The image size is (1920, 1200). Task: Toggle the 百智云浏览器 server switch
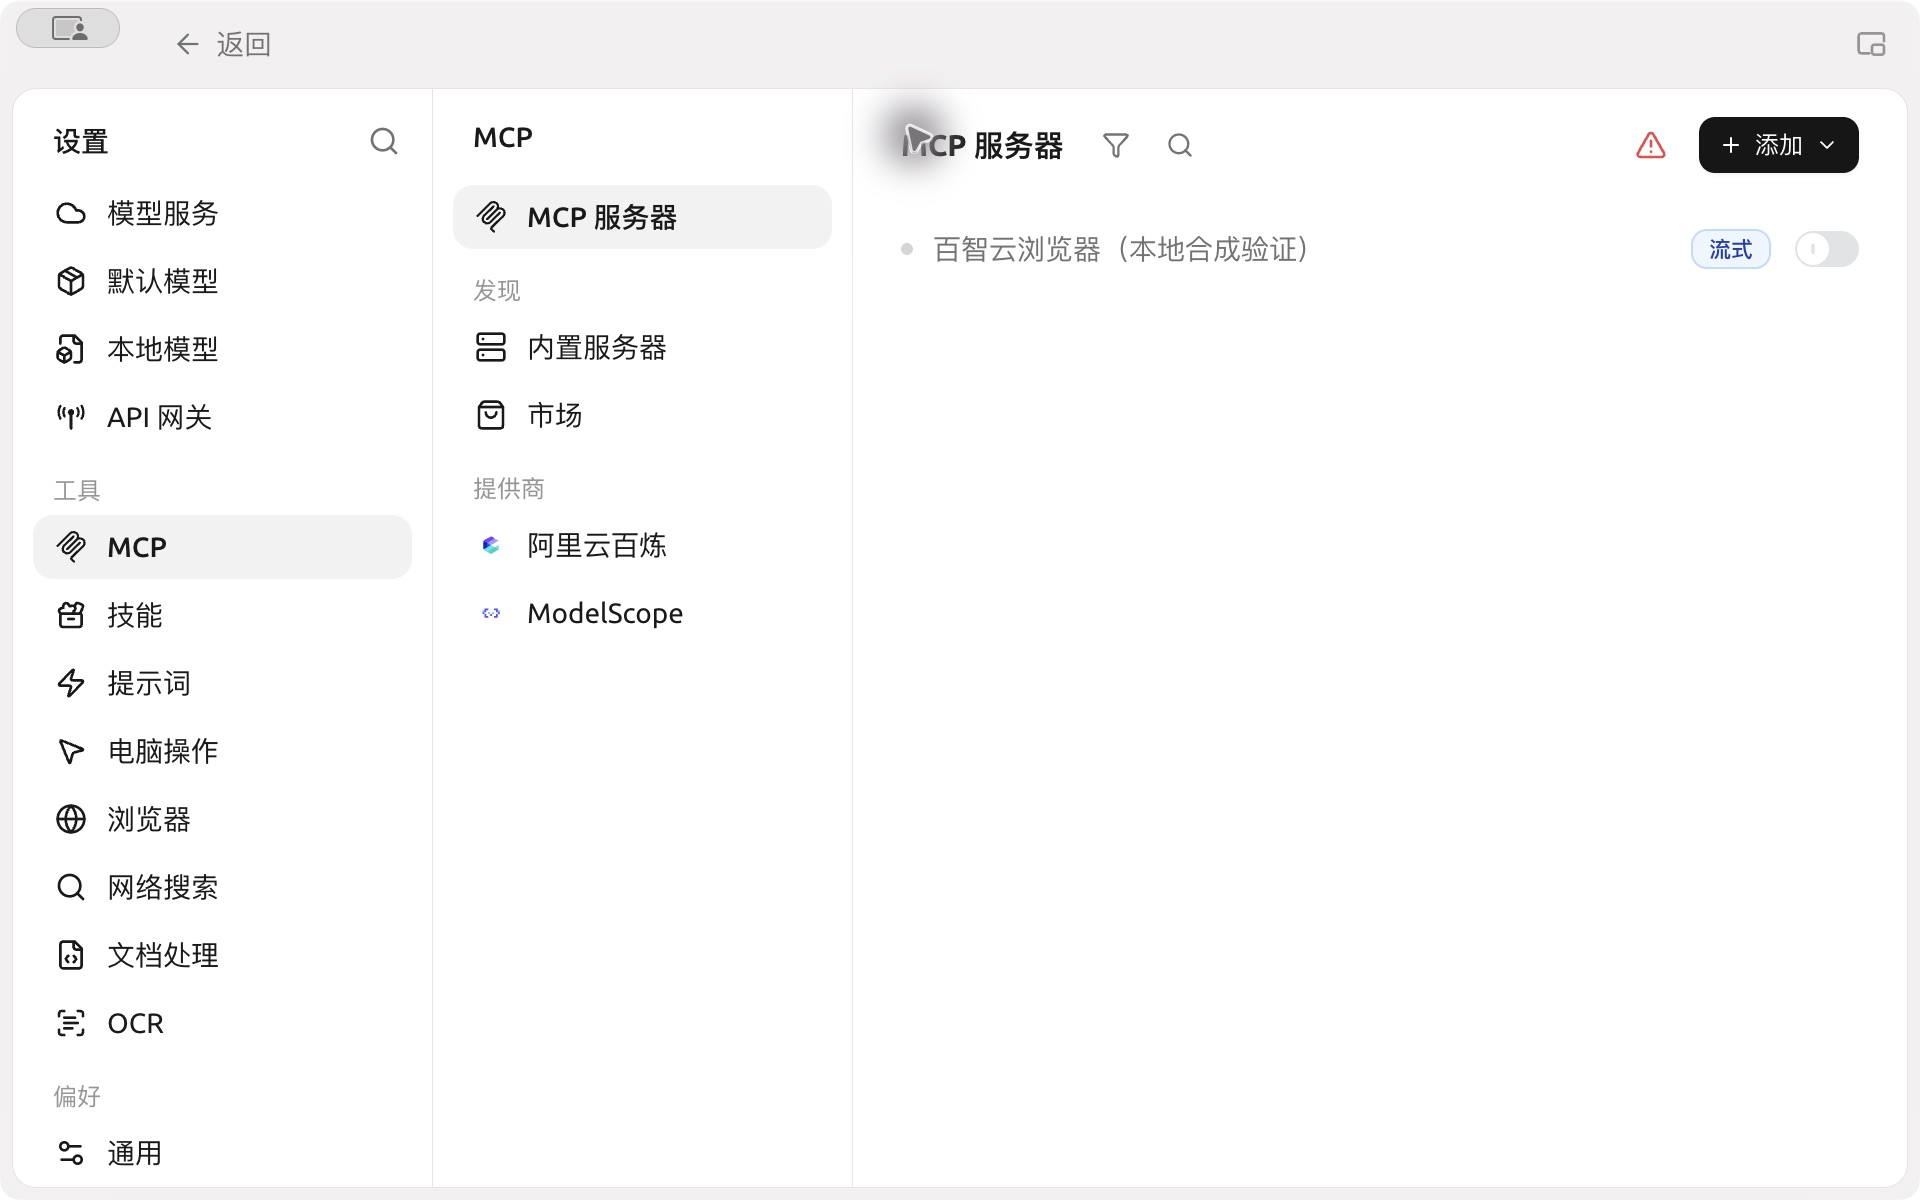1826,249
